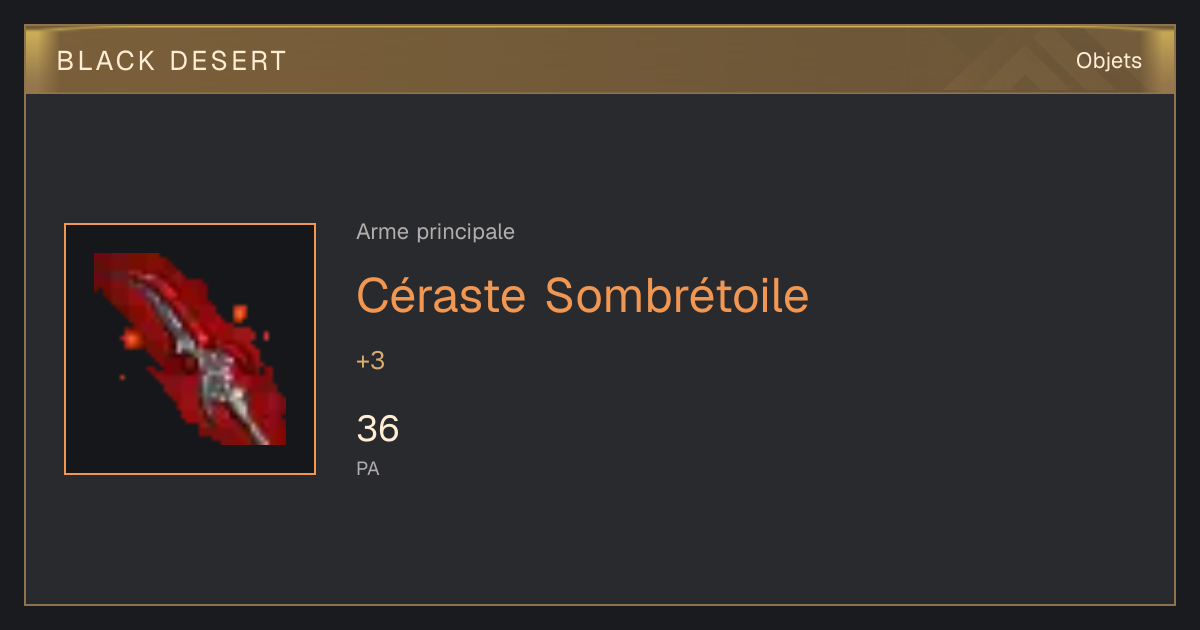The height and width of the screenshot is (630, 1200).
Task: Click the Arme principale type label
Action: pyautogui.click(x=435, y=232)
